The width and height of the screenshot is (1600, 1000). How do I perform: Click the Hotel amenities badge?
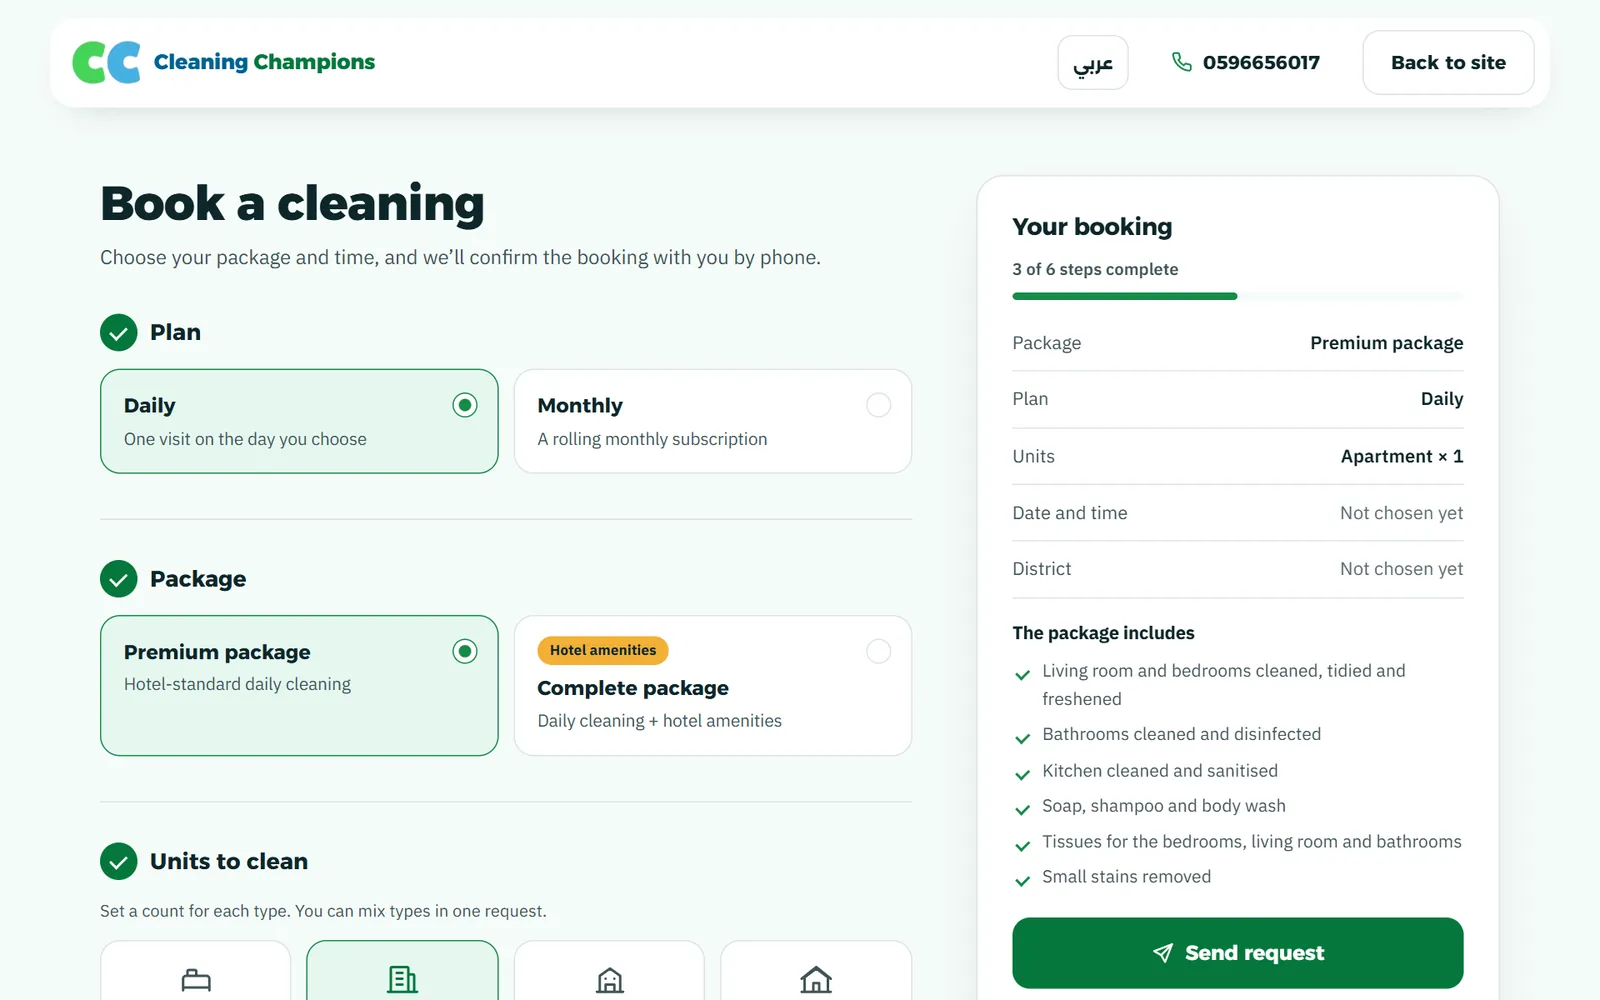pyautogui.click(x=603, y=651)
